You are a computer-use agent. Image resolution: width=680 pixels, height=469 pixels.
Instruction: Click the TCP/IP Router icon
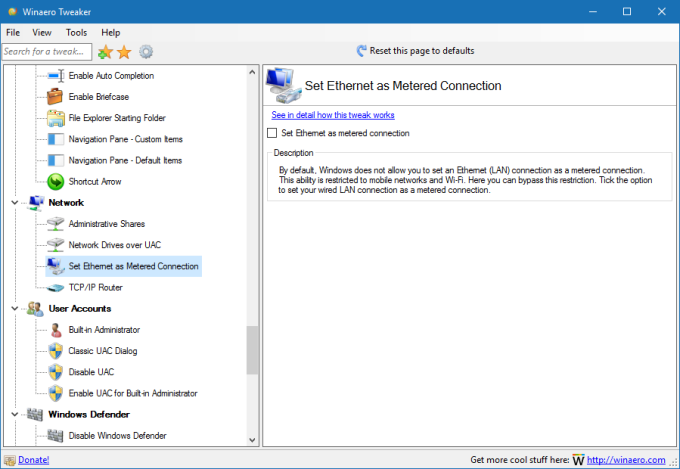(56, 288)
